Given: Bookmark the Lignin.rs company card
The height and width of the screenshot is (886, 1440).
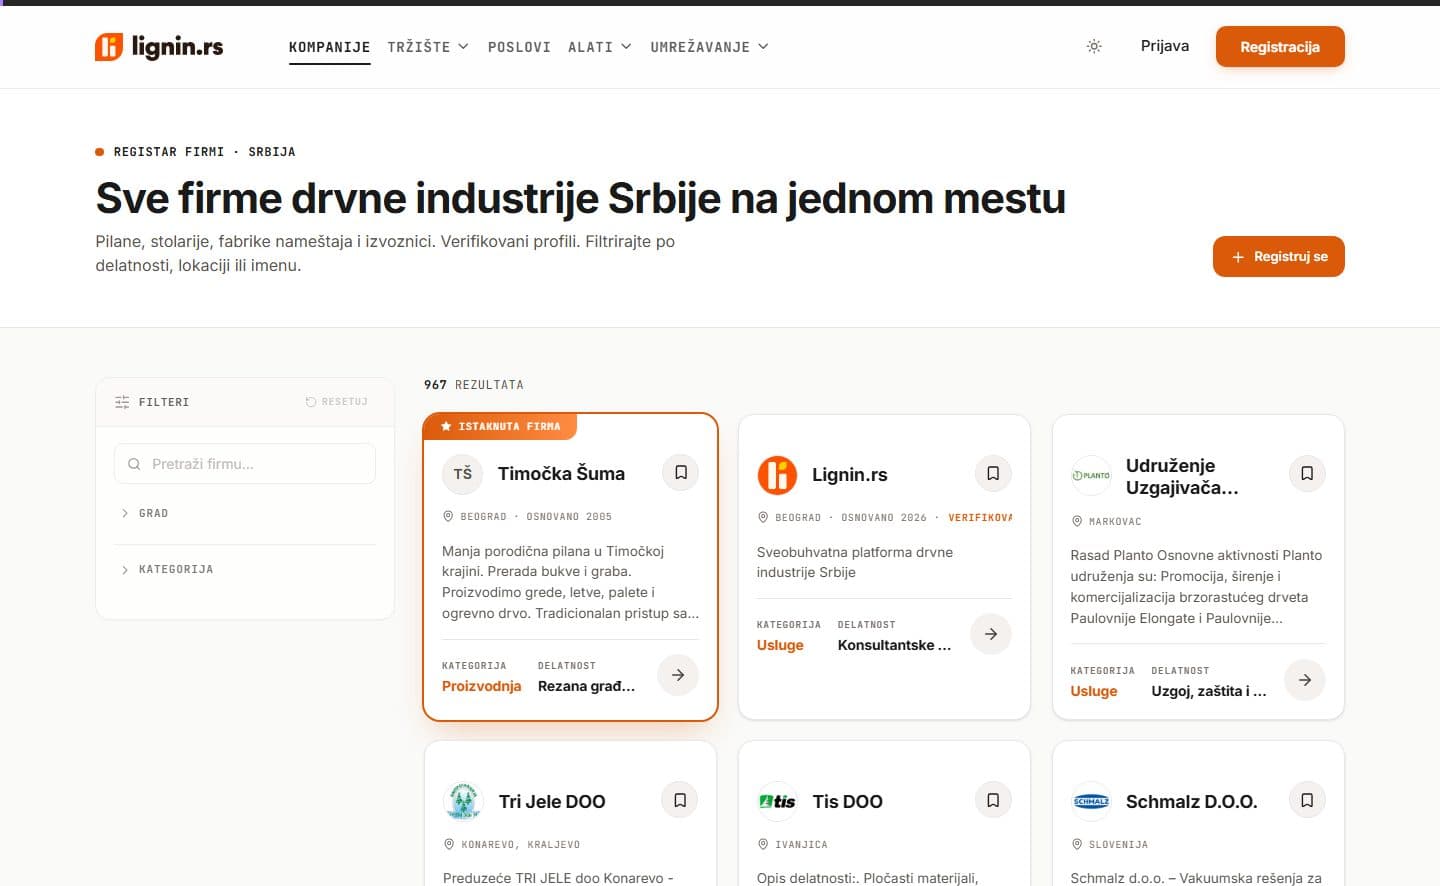Looking at the screenshot, I should [x=993, y=474].
